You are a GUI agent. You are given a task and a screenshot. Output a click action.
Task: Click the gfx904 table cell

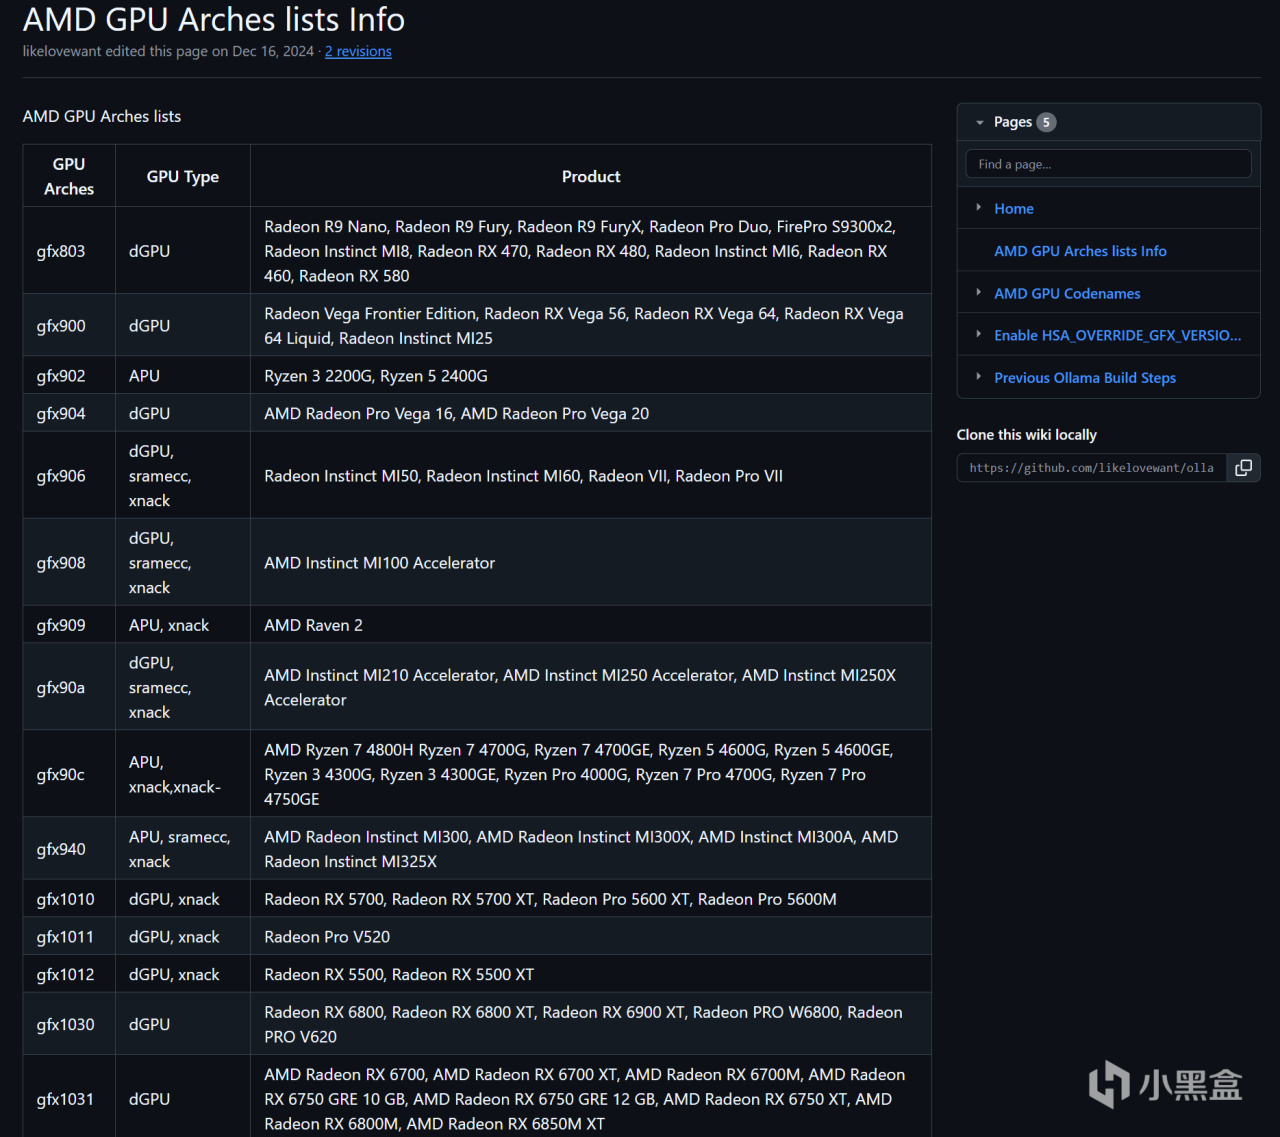[x=69, y=413]
